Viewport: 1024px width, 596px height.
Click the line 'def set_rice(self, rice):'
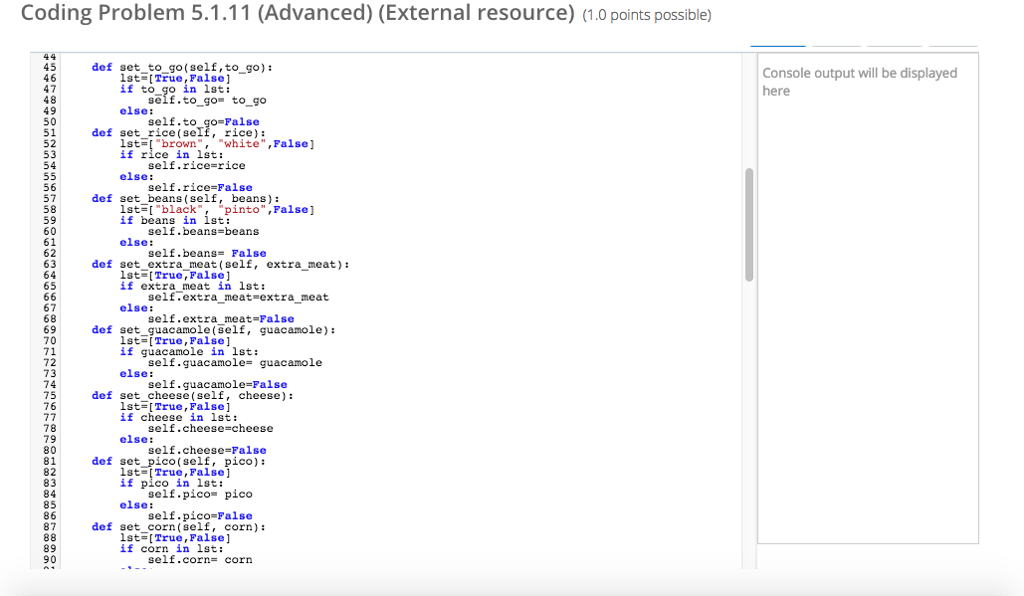point(179,133)
